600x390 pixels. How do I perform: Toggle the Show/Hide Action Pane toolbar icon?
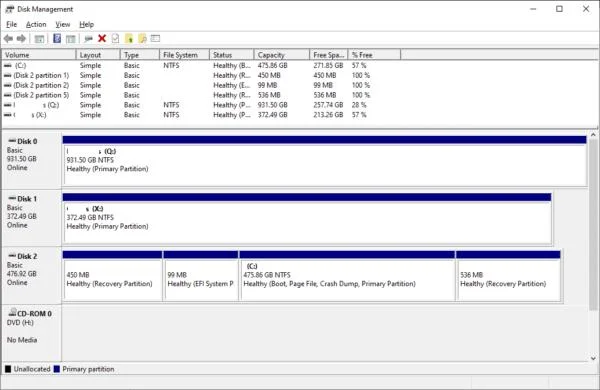[70, 39]
